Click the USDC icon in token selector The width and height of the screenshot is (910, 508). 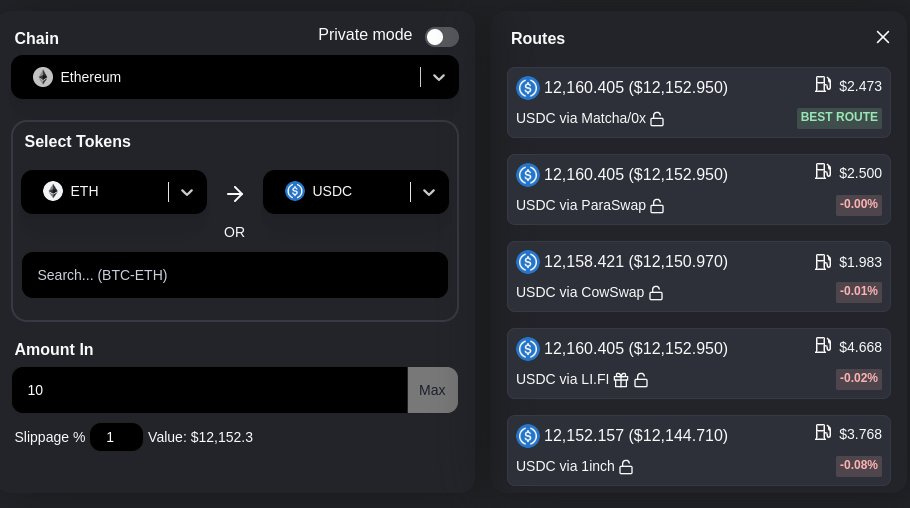pyautogui.click(x=295, y=191)
